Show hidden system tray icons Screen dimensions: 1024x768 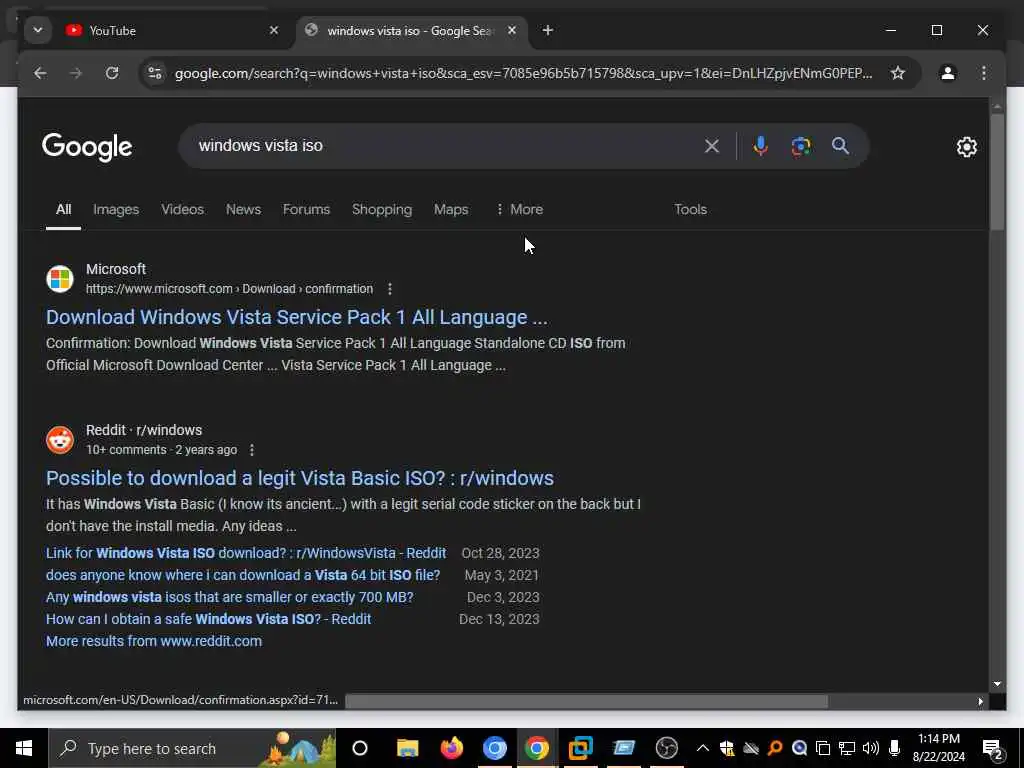tap(703, 748)
